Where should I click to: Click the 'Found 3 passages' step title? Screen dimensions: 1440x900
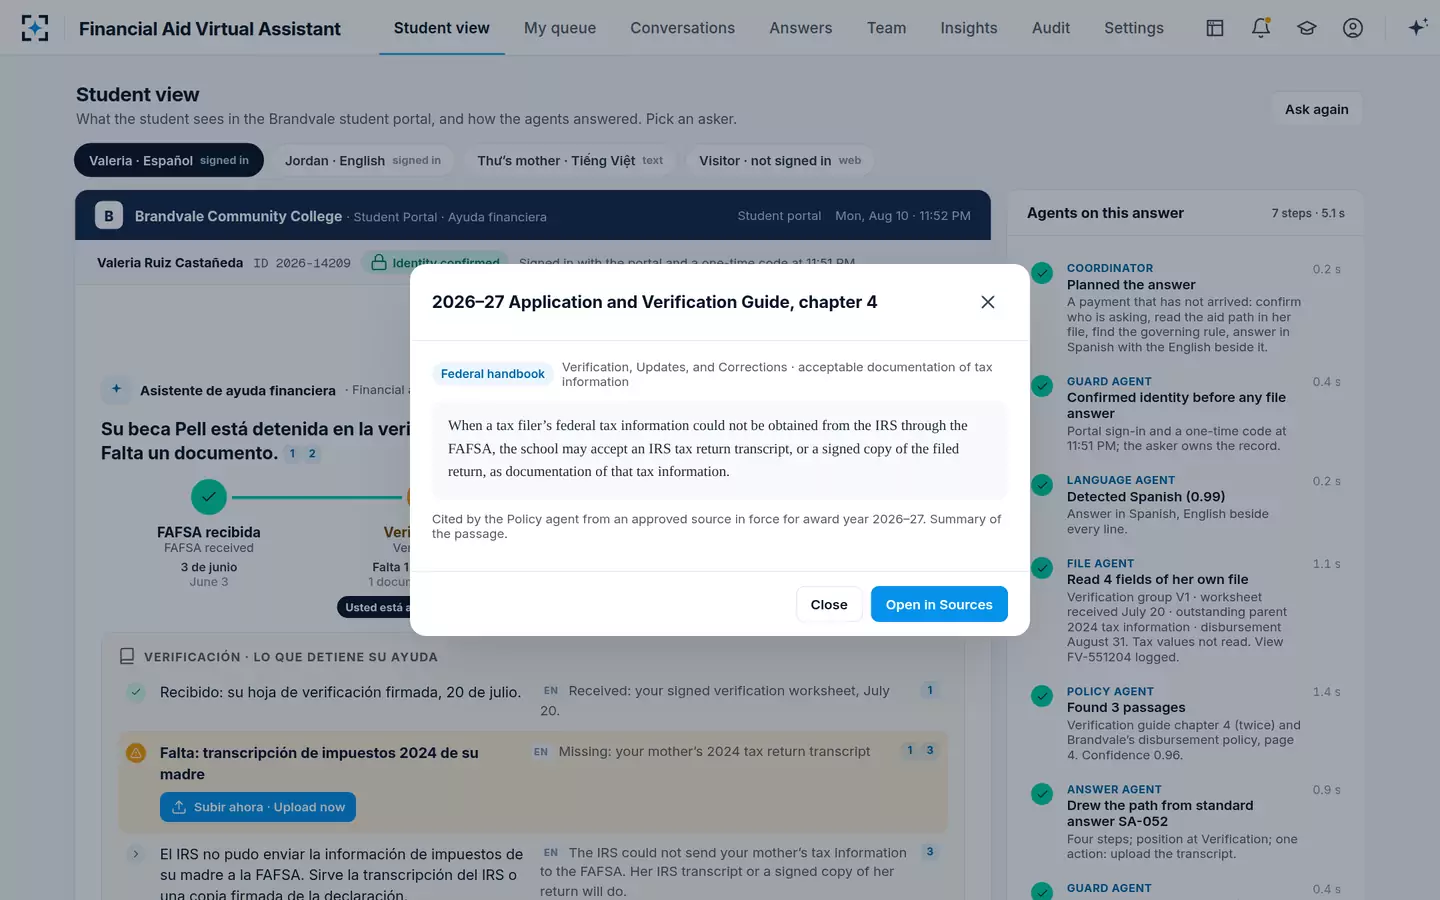pyautogui.click(x=1126, y=707)
